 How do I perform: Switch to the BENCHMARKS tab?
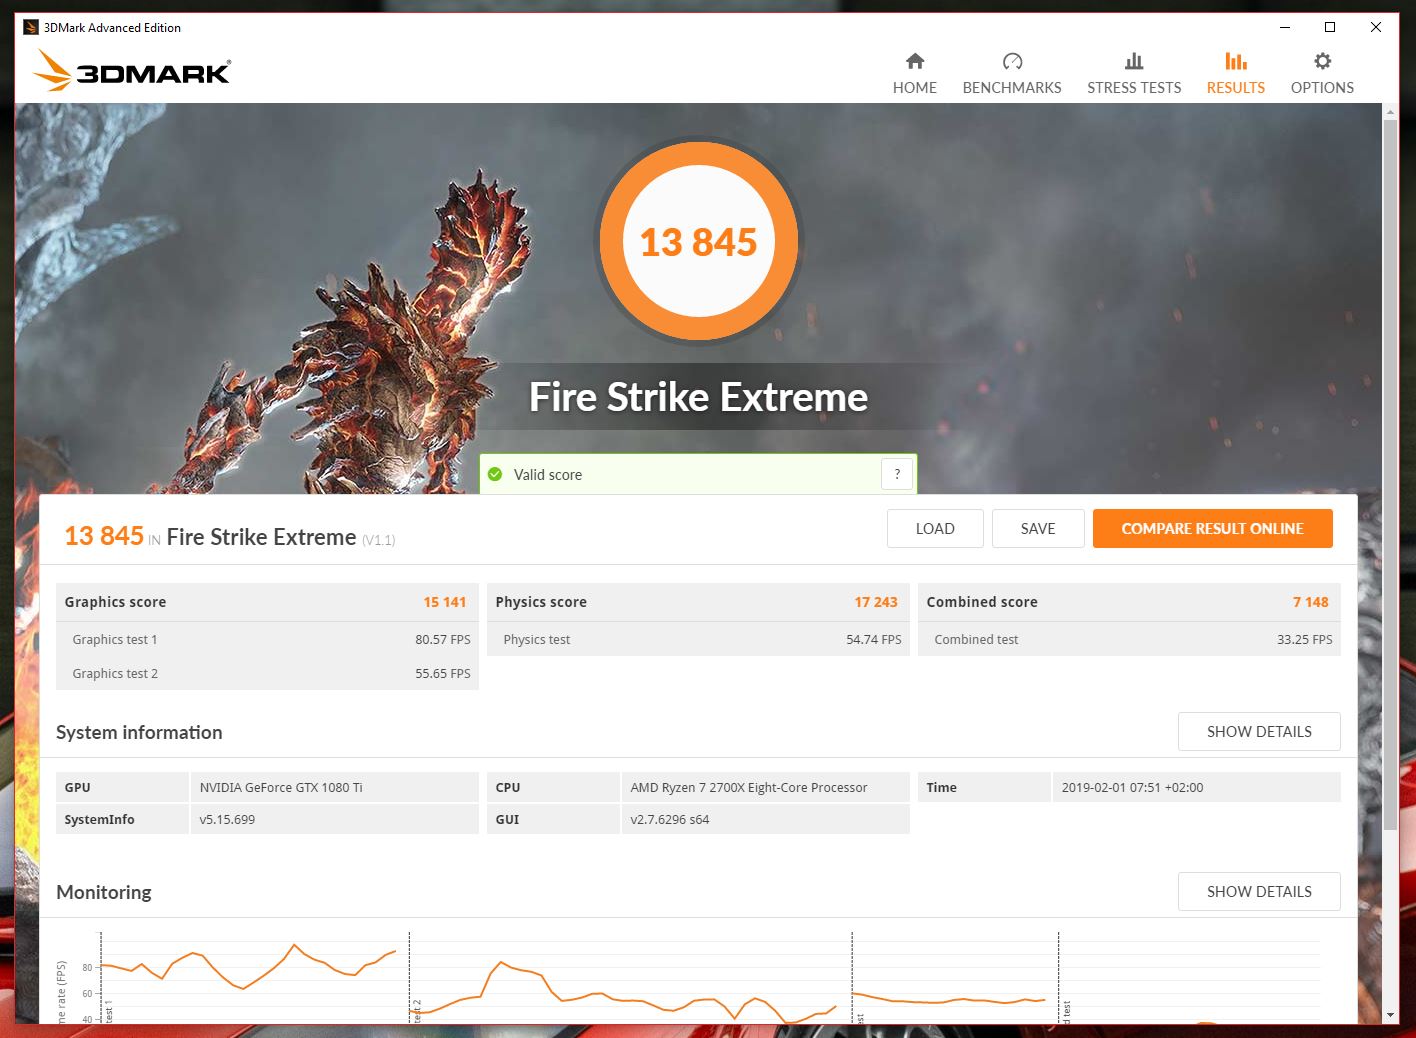pyautogui.click(x=1012, y=74)
